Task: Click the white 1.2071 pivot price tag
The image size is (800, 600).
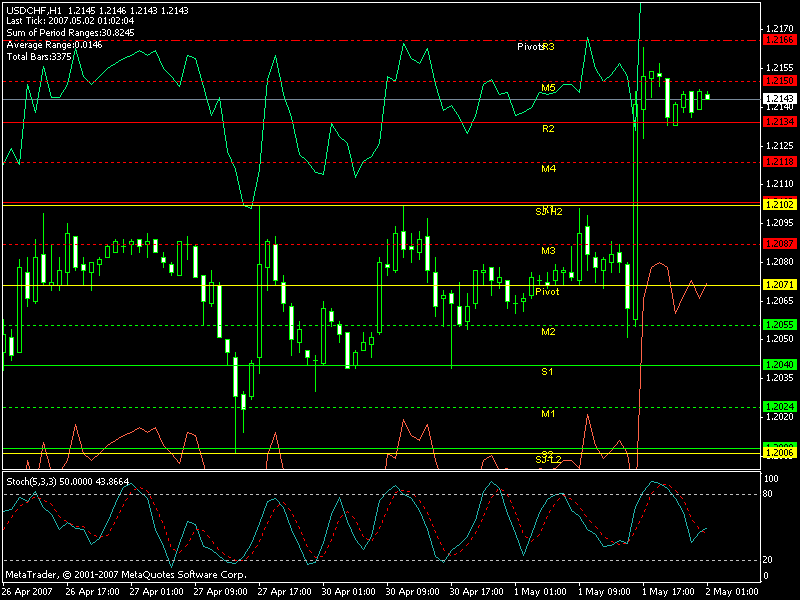Action: [x=779, y=285]
